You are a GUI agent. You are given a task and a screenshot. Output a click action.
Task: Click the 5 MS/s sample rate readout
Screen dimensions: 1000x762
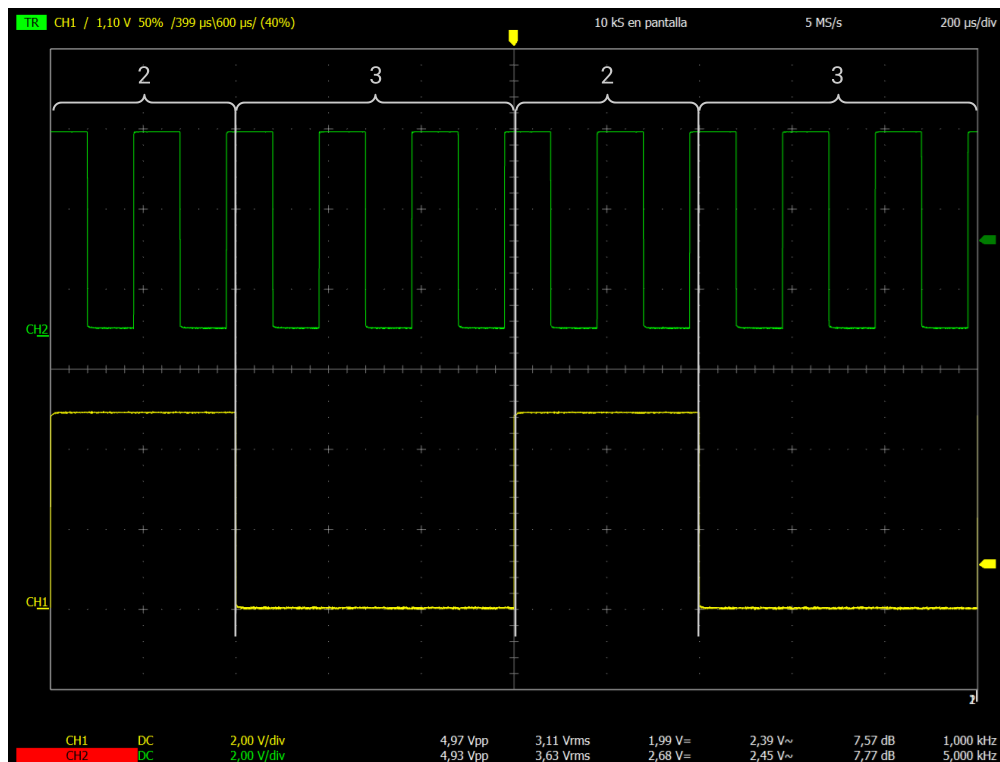pyautogui.click(x=823, y=24)
